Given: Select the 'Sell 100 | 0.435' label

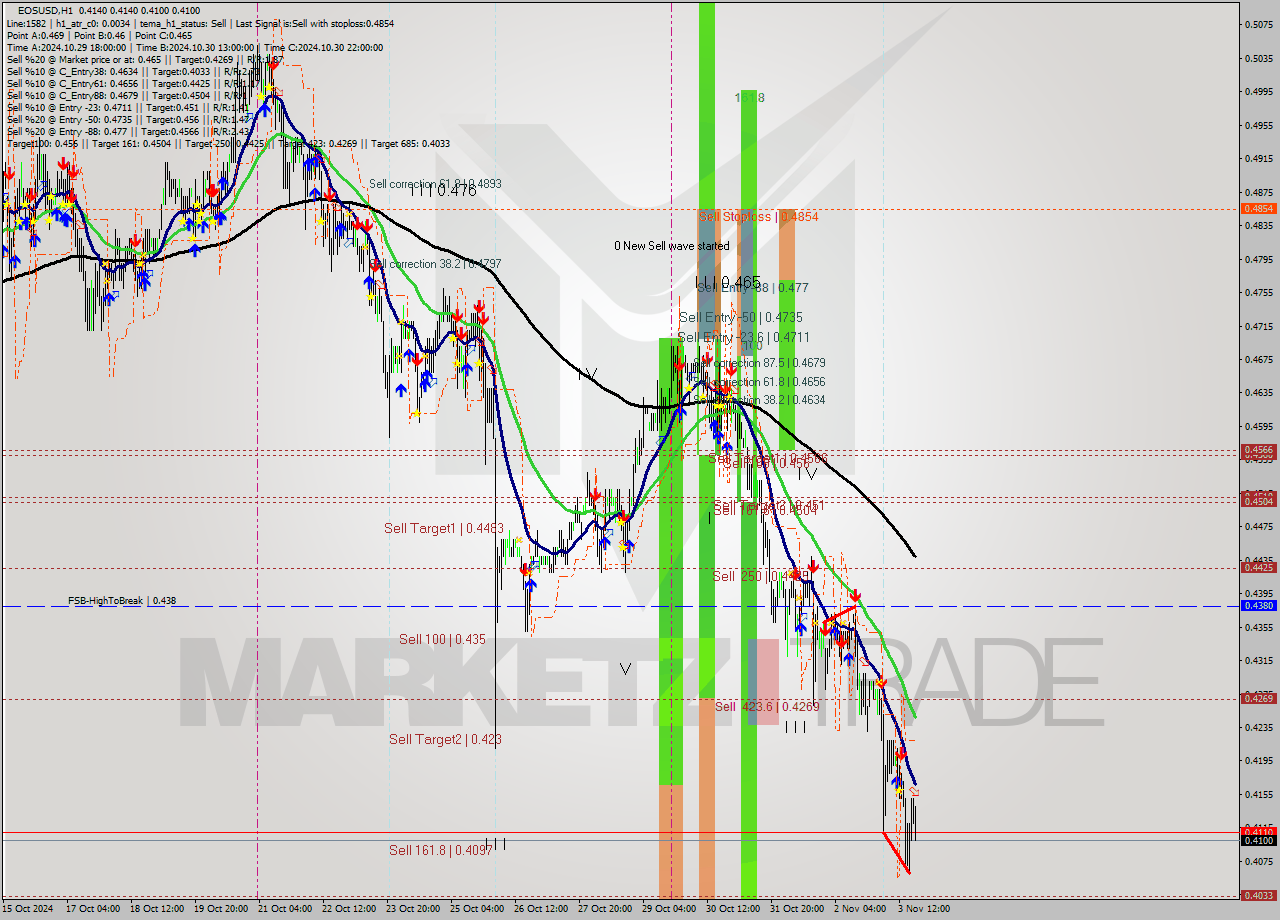Looking at the screenshot, I should coord(442,639).
